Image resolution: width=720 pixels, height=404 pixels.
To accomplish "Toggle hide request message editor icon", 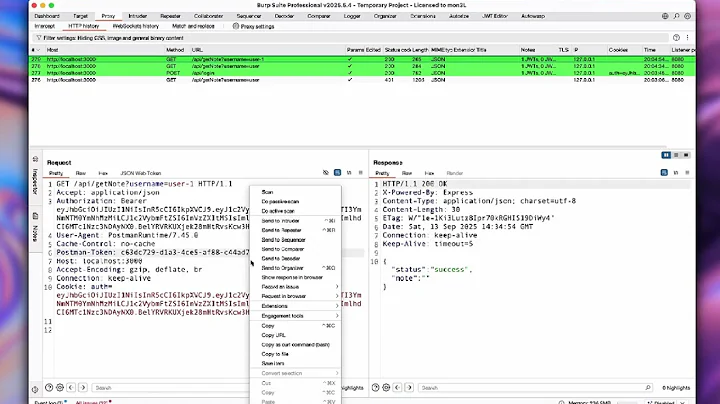I will pyautogui.click(x=326, y=173).
